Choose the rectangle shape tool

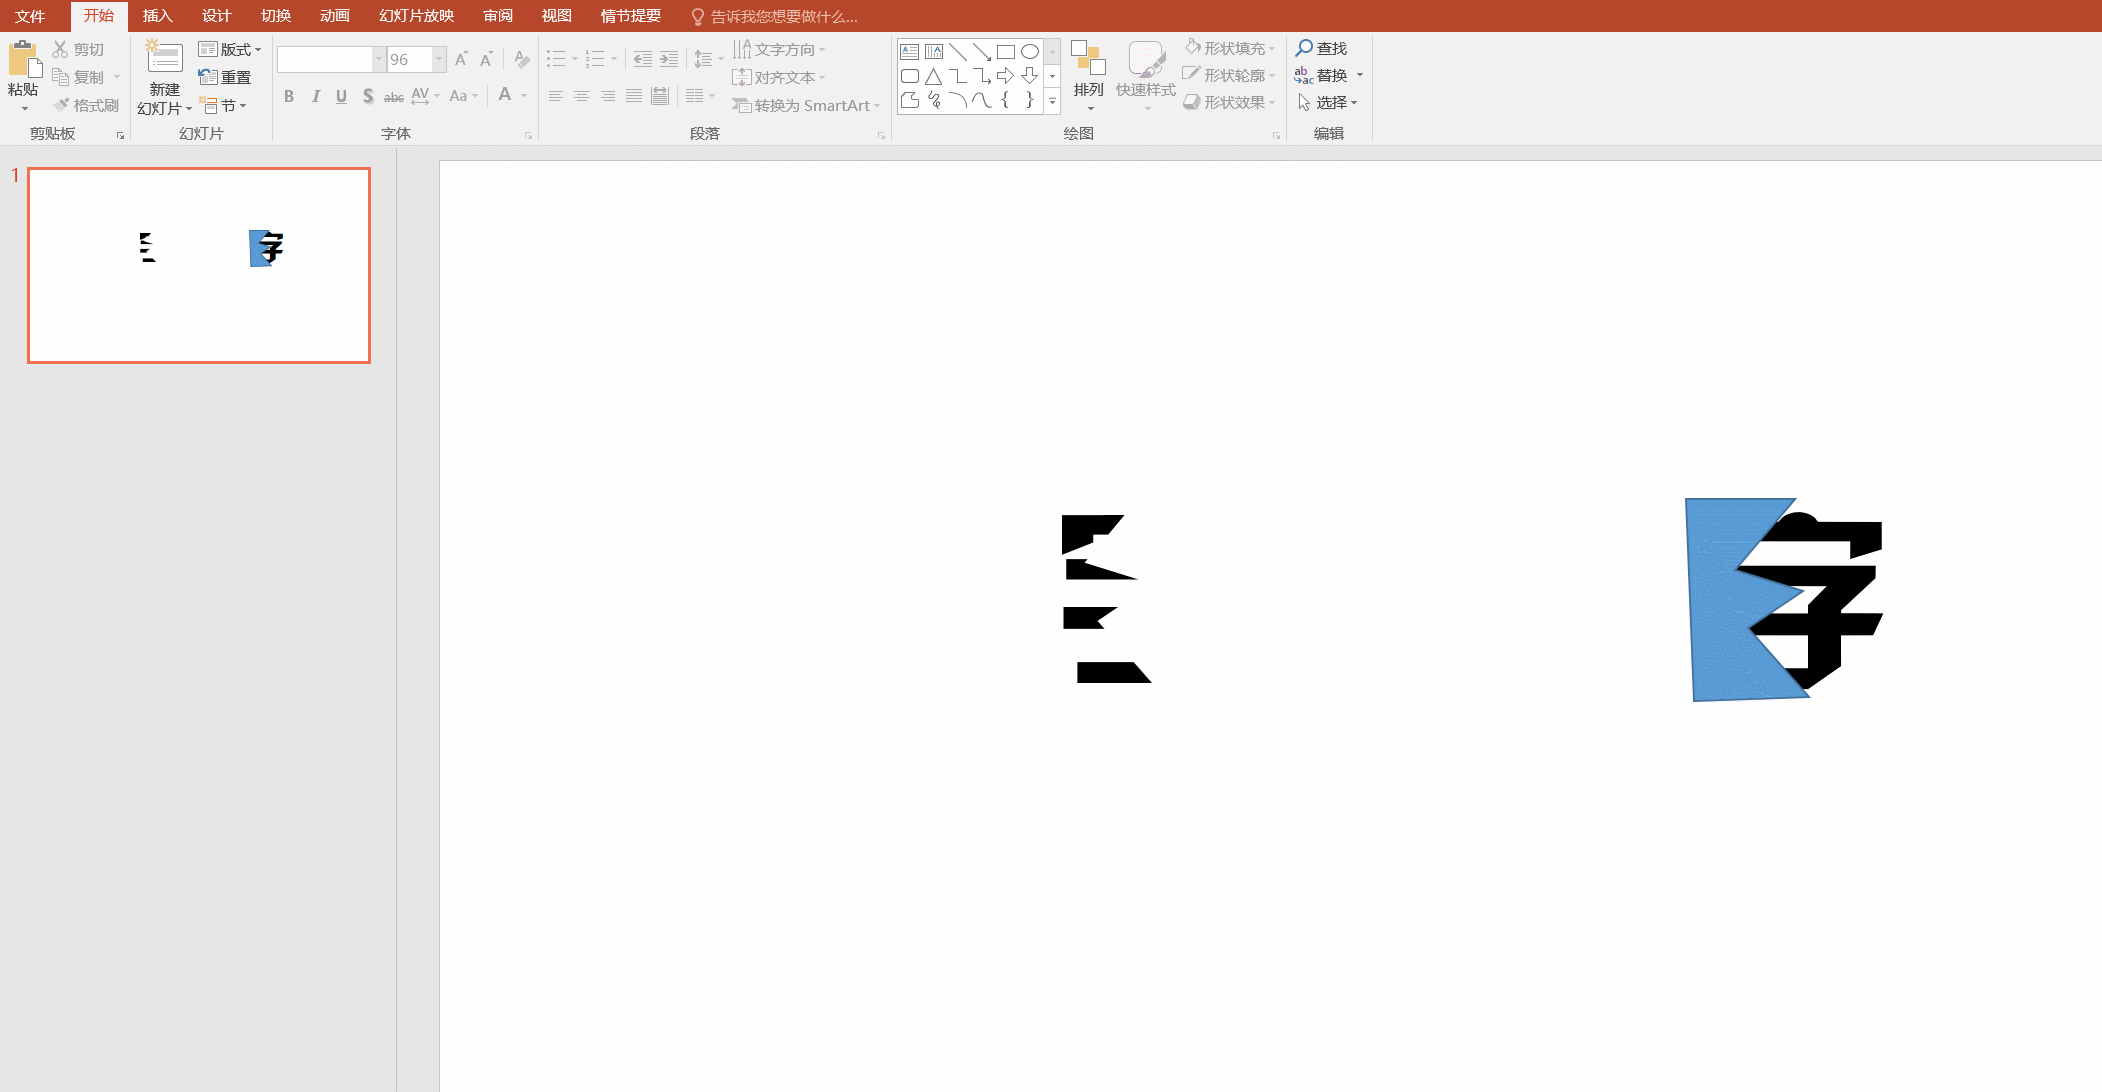tap(1006, 52)
